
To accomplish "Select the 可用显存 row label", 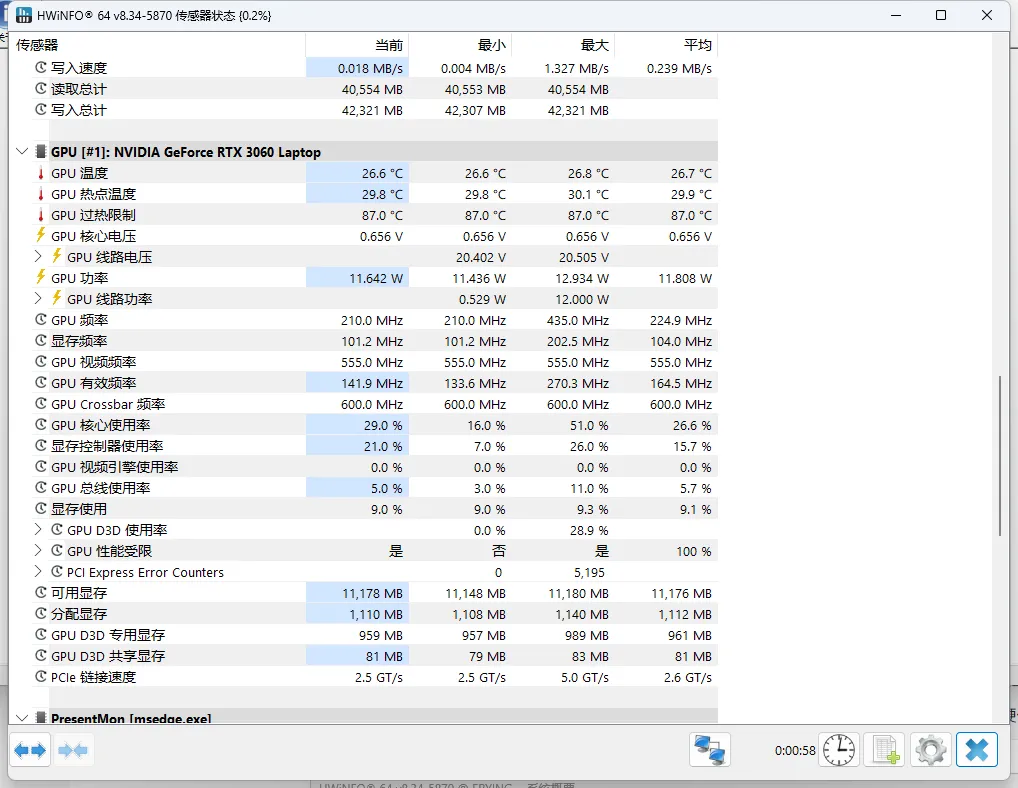I will point(79,593).
